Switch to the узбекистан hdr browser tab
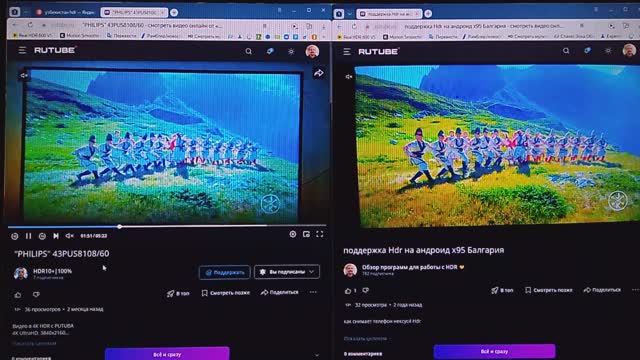 (65, 12)
